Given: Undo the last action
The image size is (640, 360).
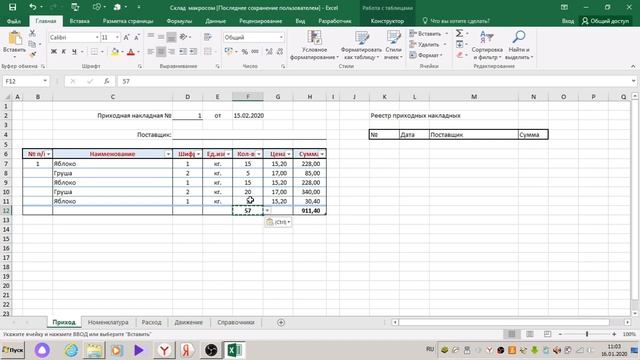Looking at the screenshot, I should pos(33,7).
